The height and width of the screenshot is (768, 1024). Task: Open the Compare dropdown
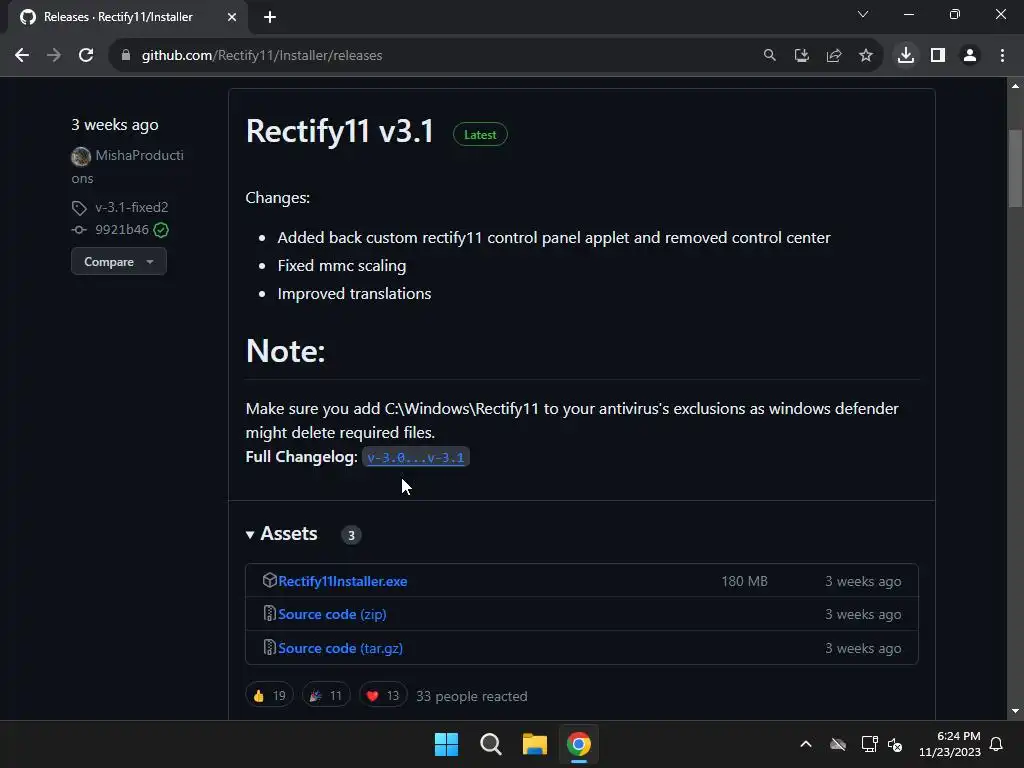[119, 262]
